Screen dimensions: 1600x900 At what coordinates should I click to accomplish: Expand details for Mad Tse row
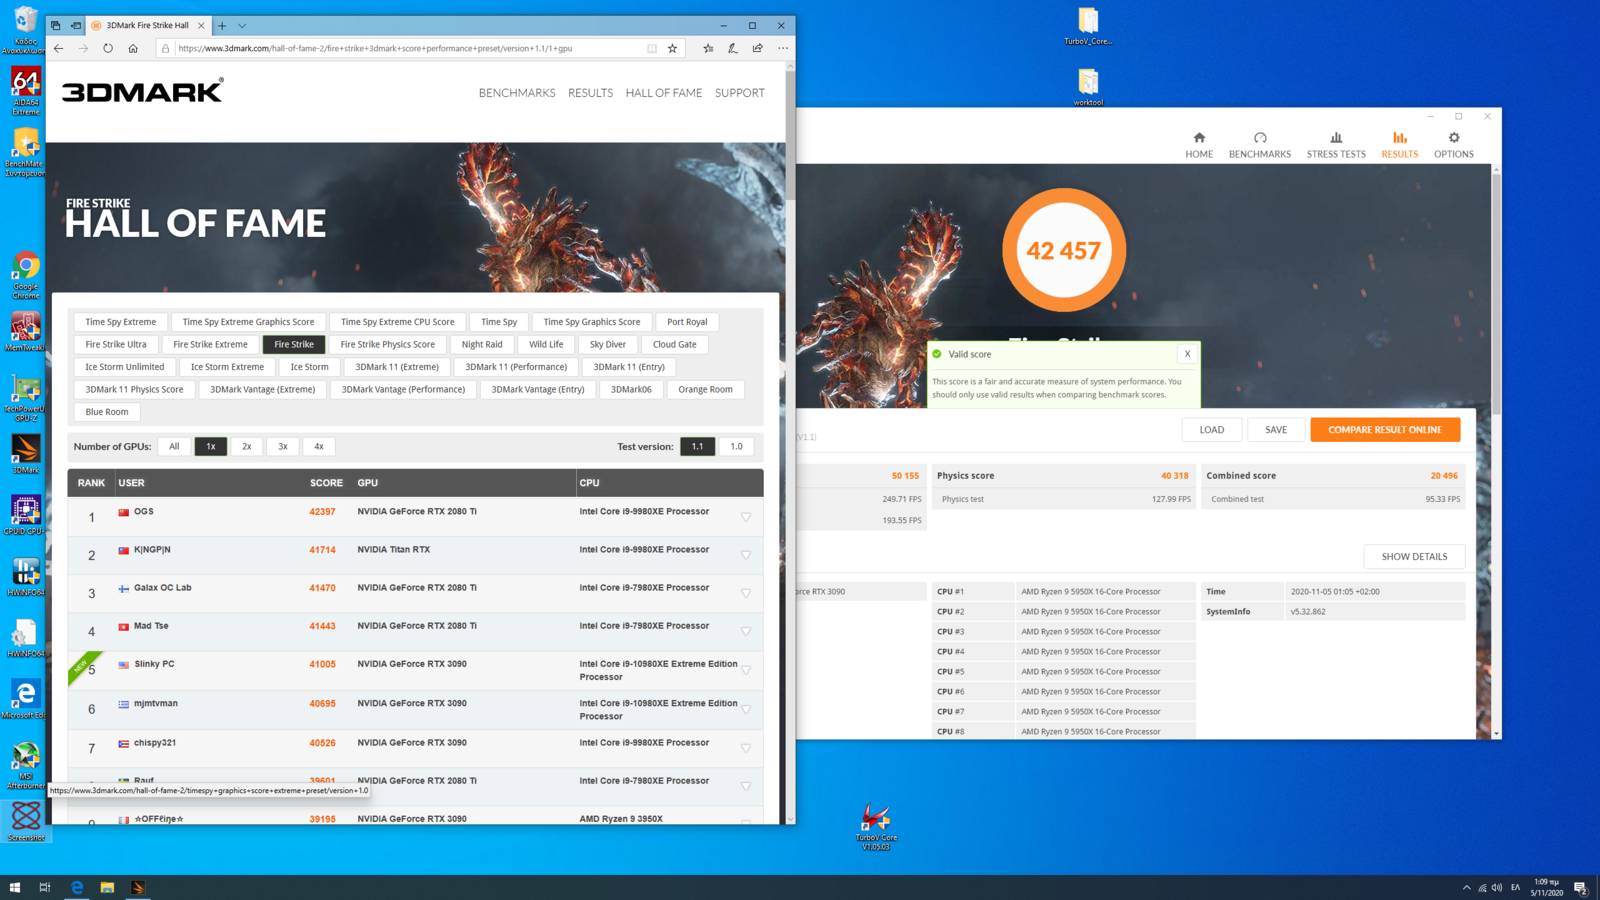[x=746, y=631]
